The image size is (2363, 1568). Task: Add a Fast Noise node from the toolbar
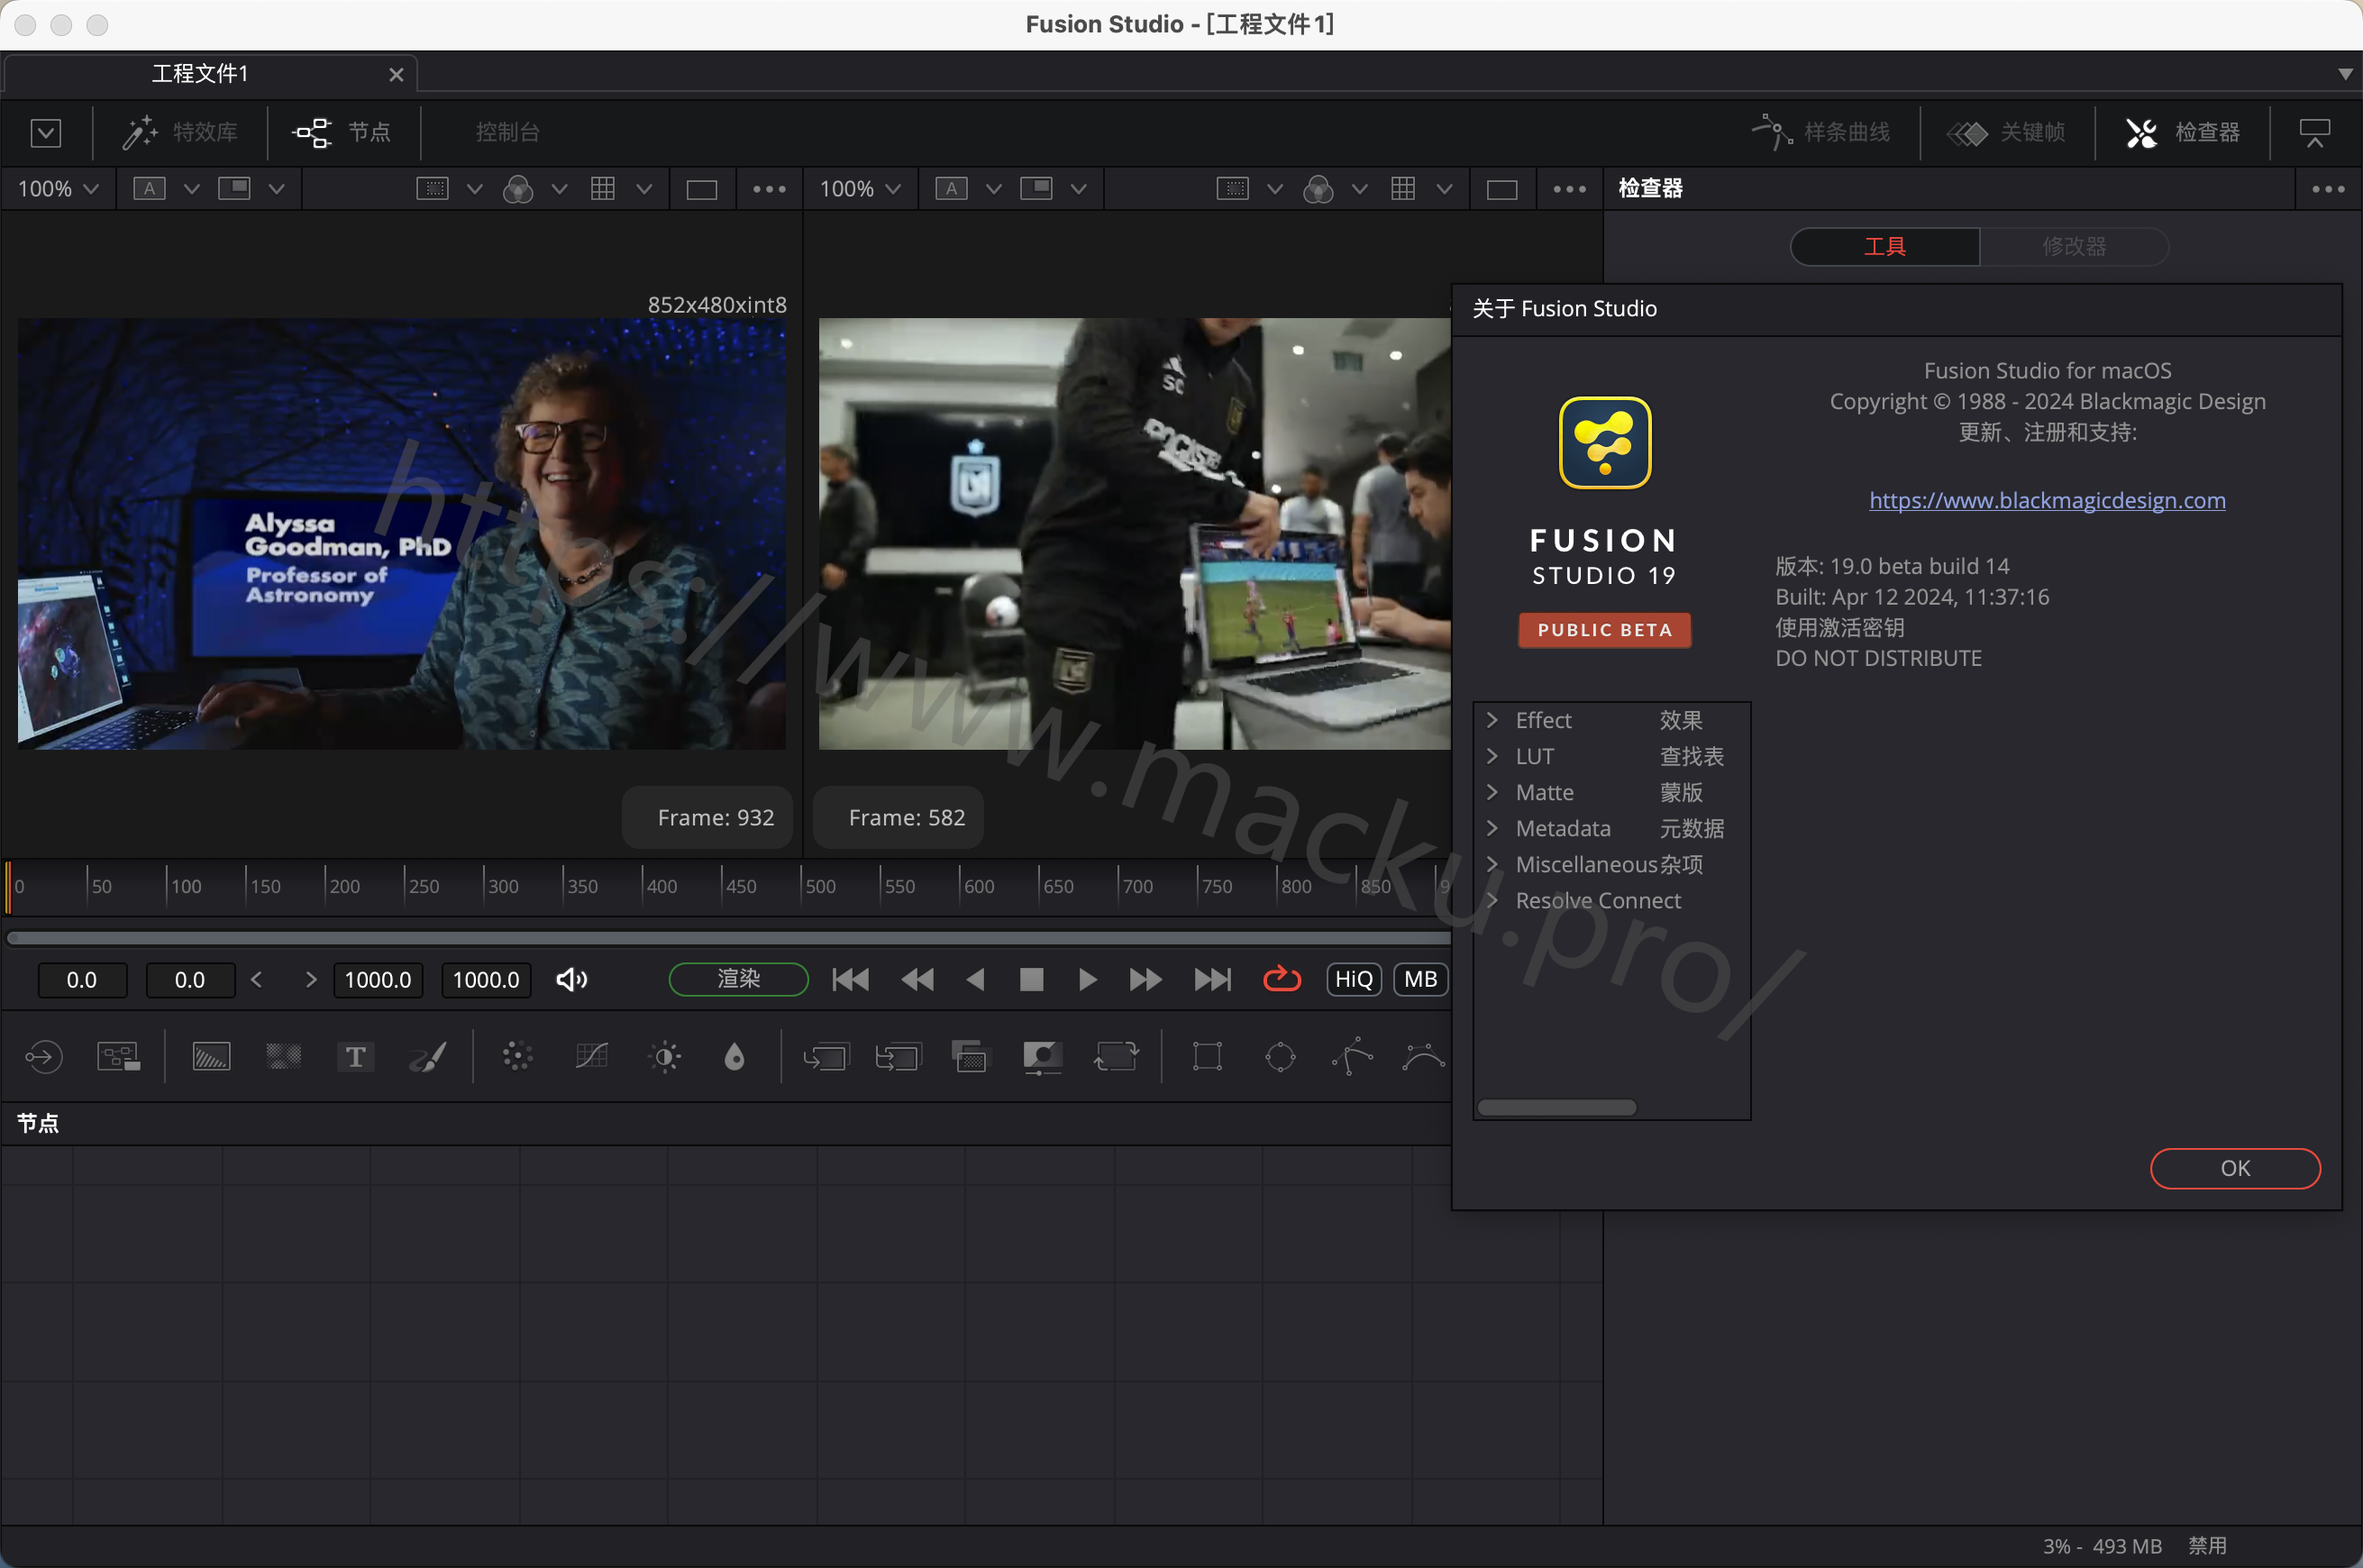point(284,1057)
